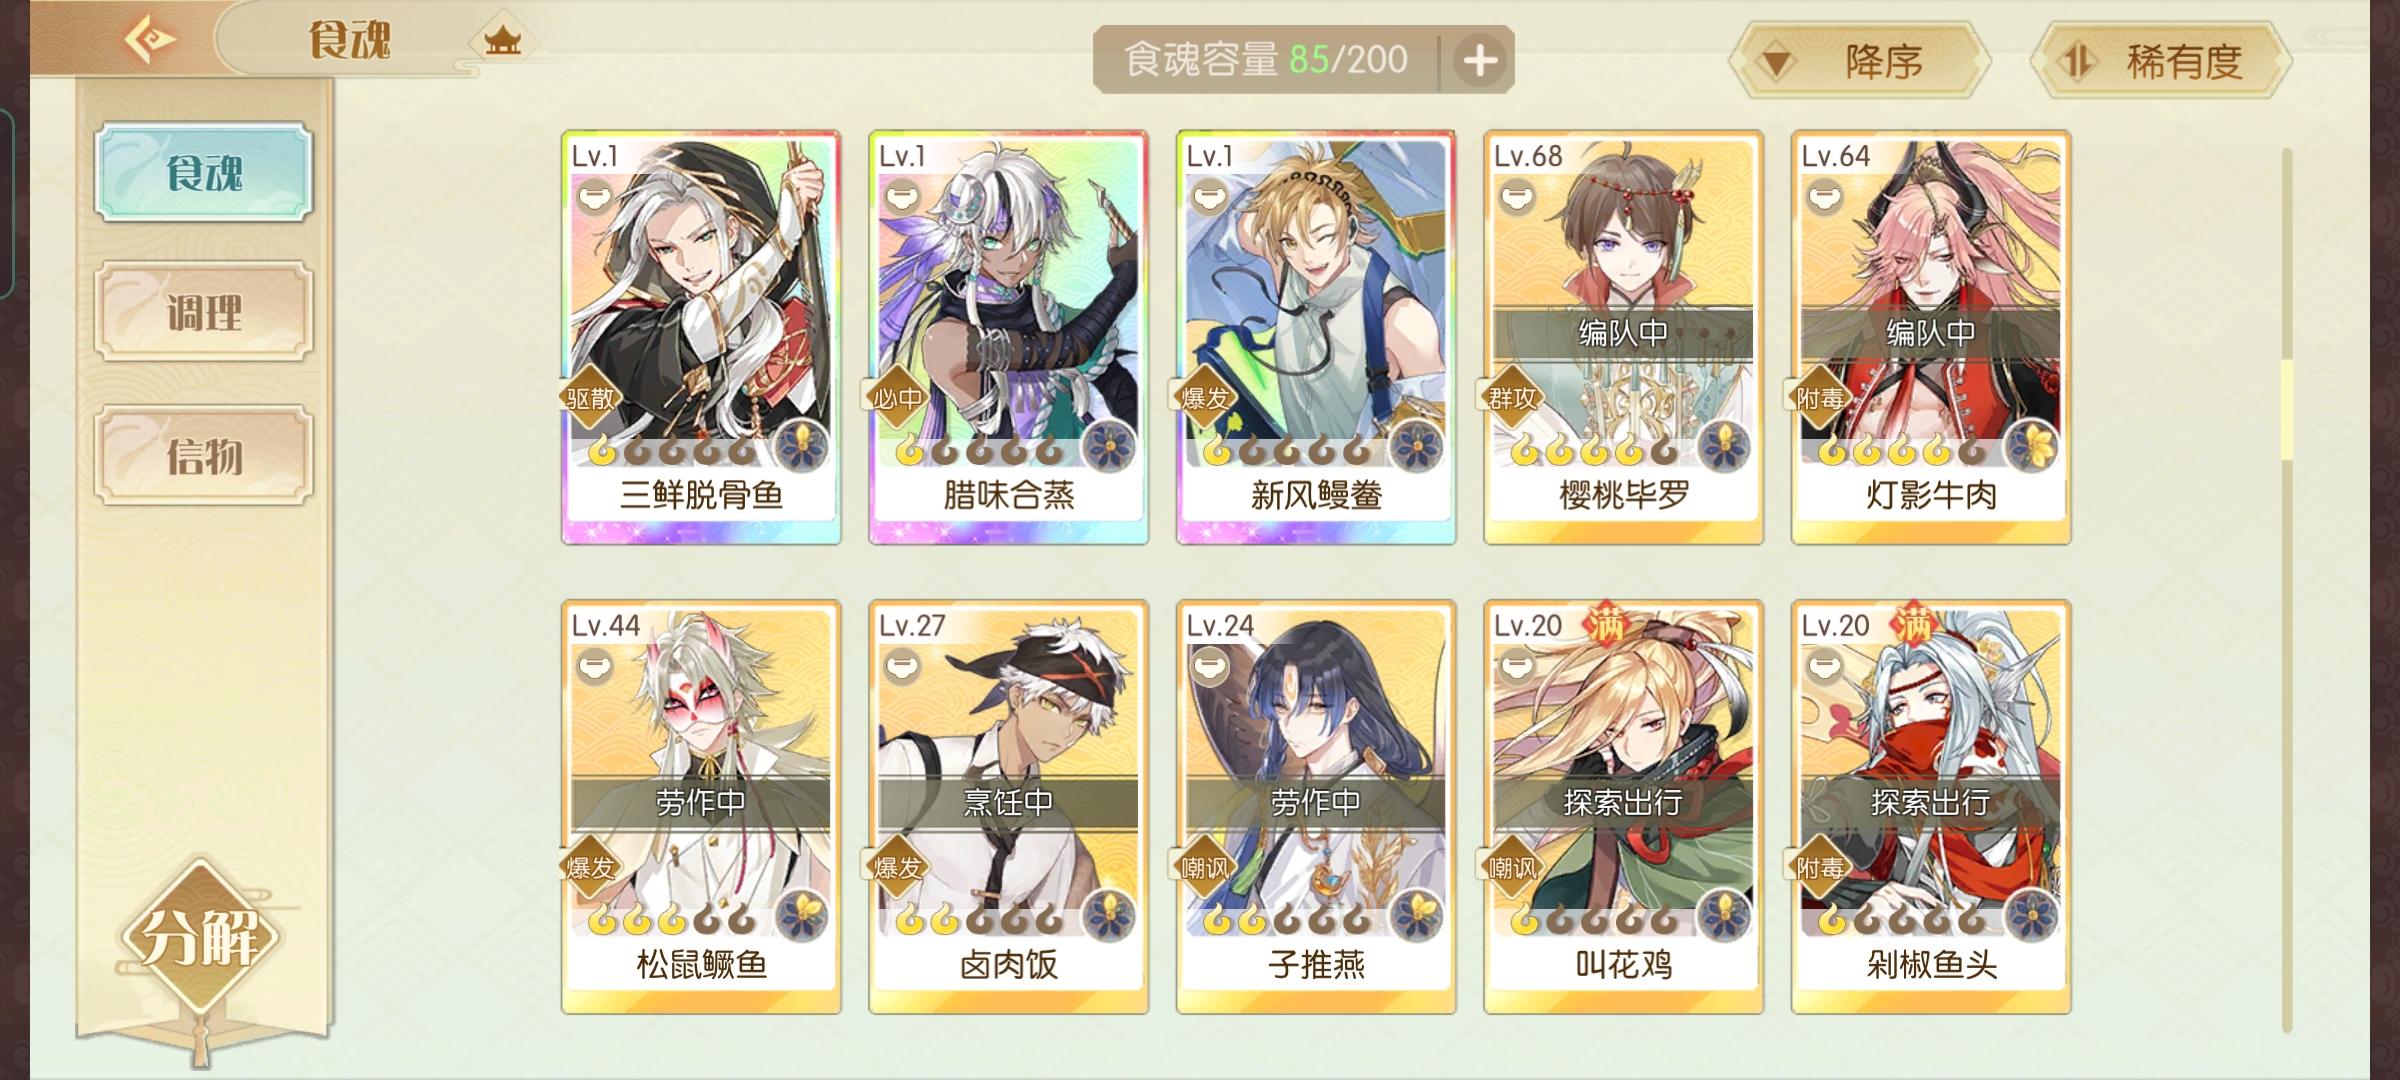Switch to the 信物 tab
Image resolution: width=2400 pixels, height=1080 pixels.
pos(204,455)
